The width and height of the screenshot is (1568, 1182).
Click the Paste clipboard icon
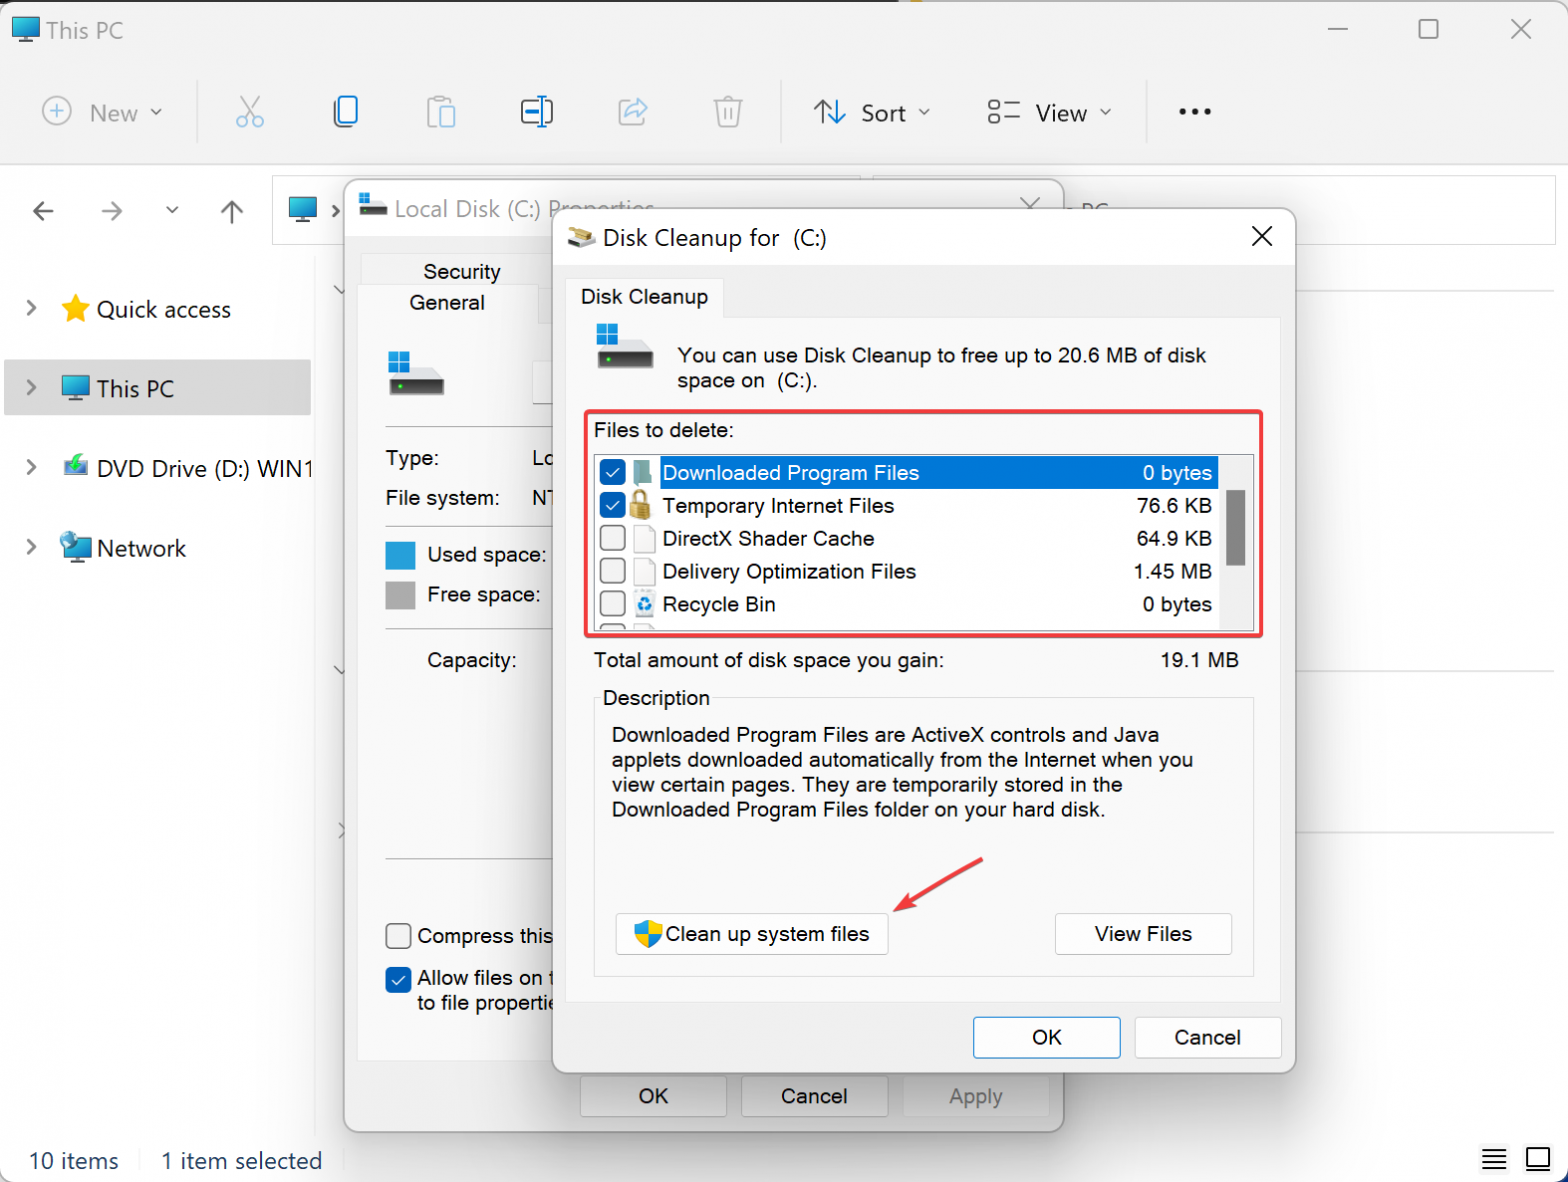(441, 112)
